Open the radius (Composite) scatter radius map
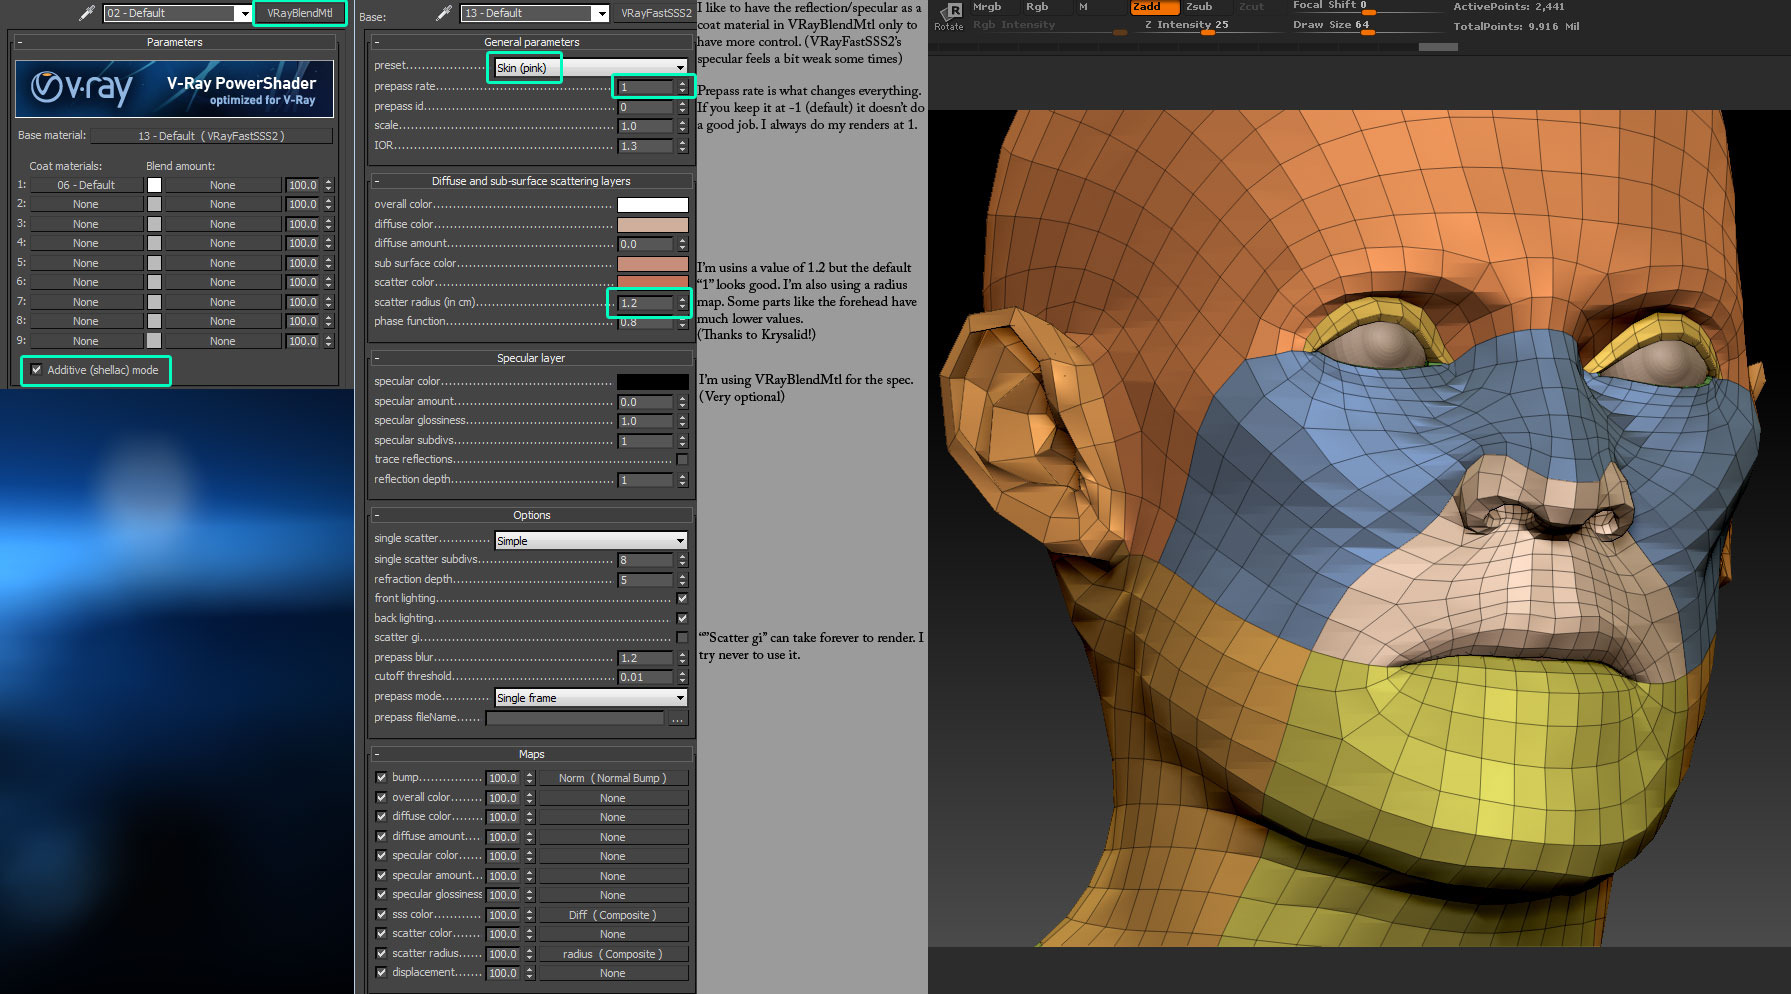 pos(613,954)
